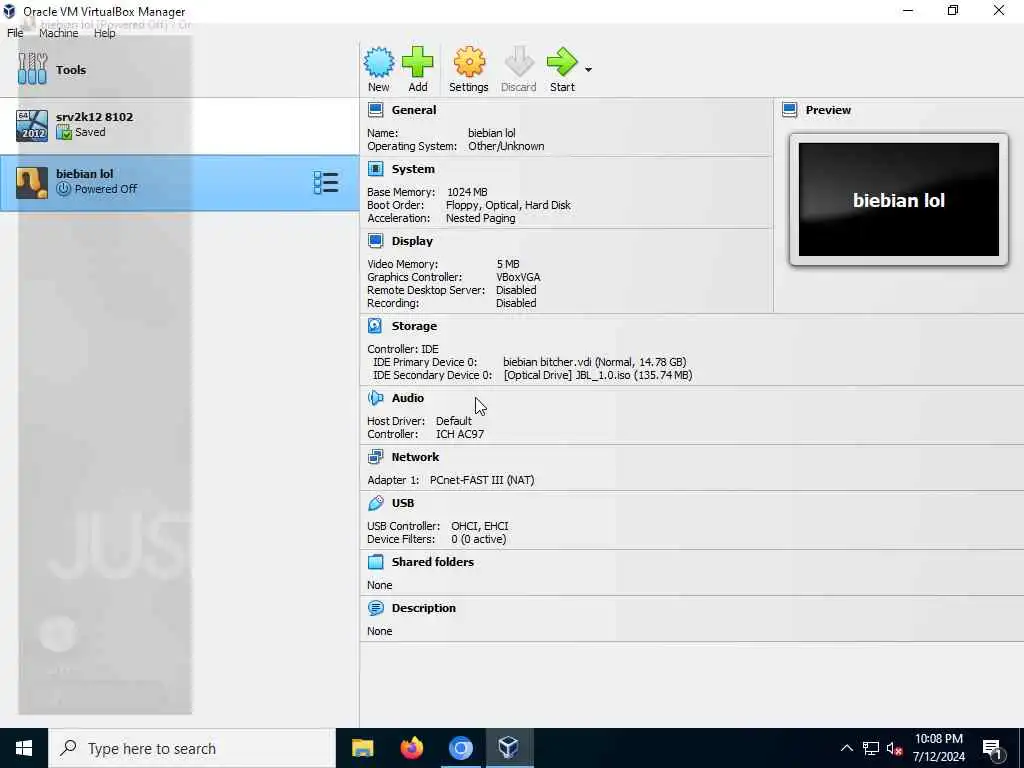This screenshot has width=1024, height=768.
Task: Show hidden system tray icons chevron
Action: (846, 748)
